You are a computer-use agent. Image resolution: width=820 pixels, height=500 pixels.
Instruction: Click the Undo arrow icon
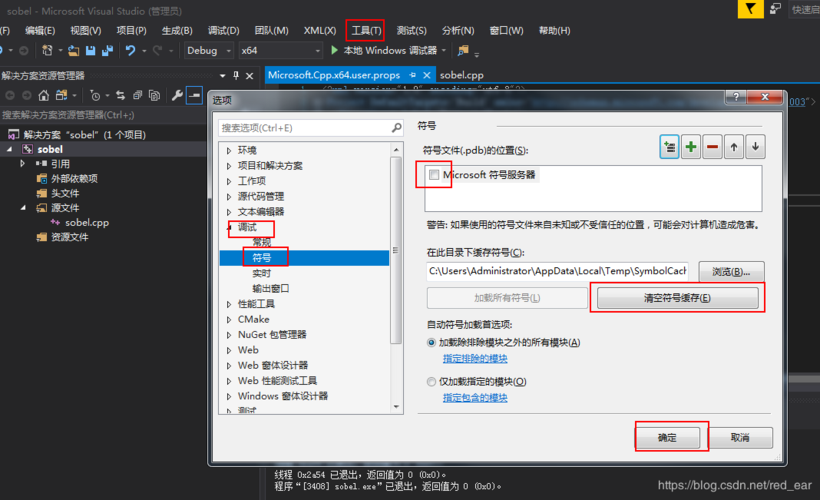[130, 50]
